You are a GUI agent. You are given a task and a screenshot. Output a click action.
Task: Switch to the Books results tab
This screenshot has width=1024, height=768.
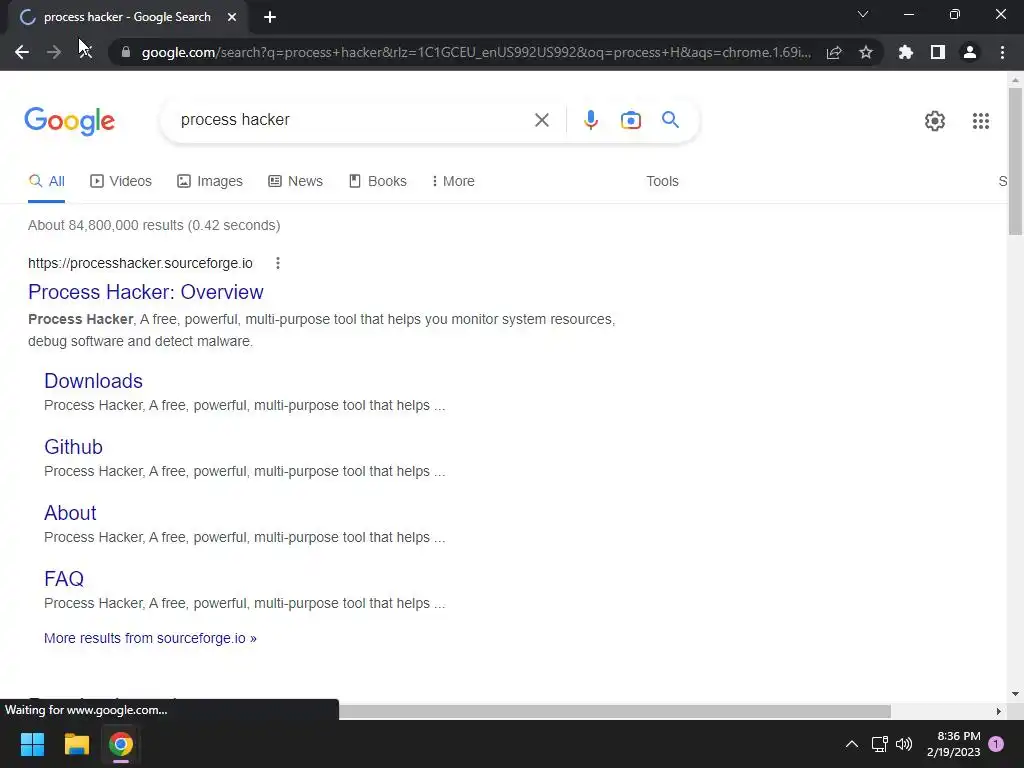[377, 182]
